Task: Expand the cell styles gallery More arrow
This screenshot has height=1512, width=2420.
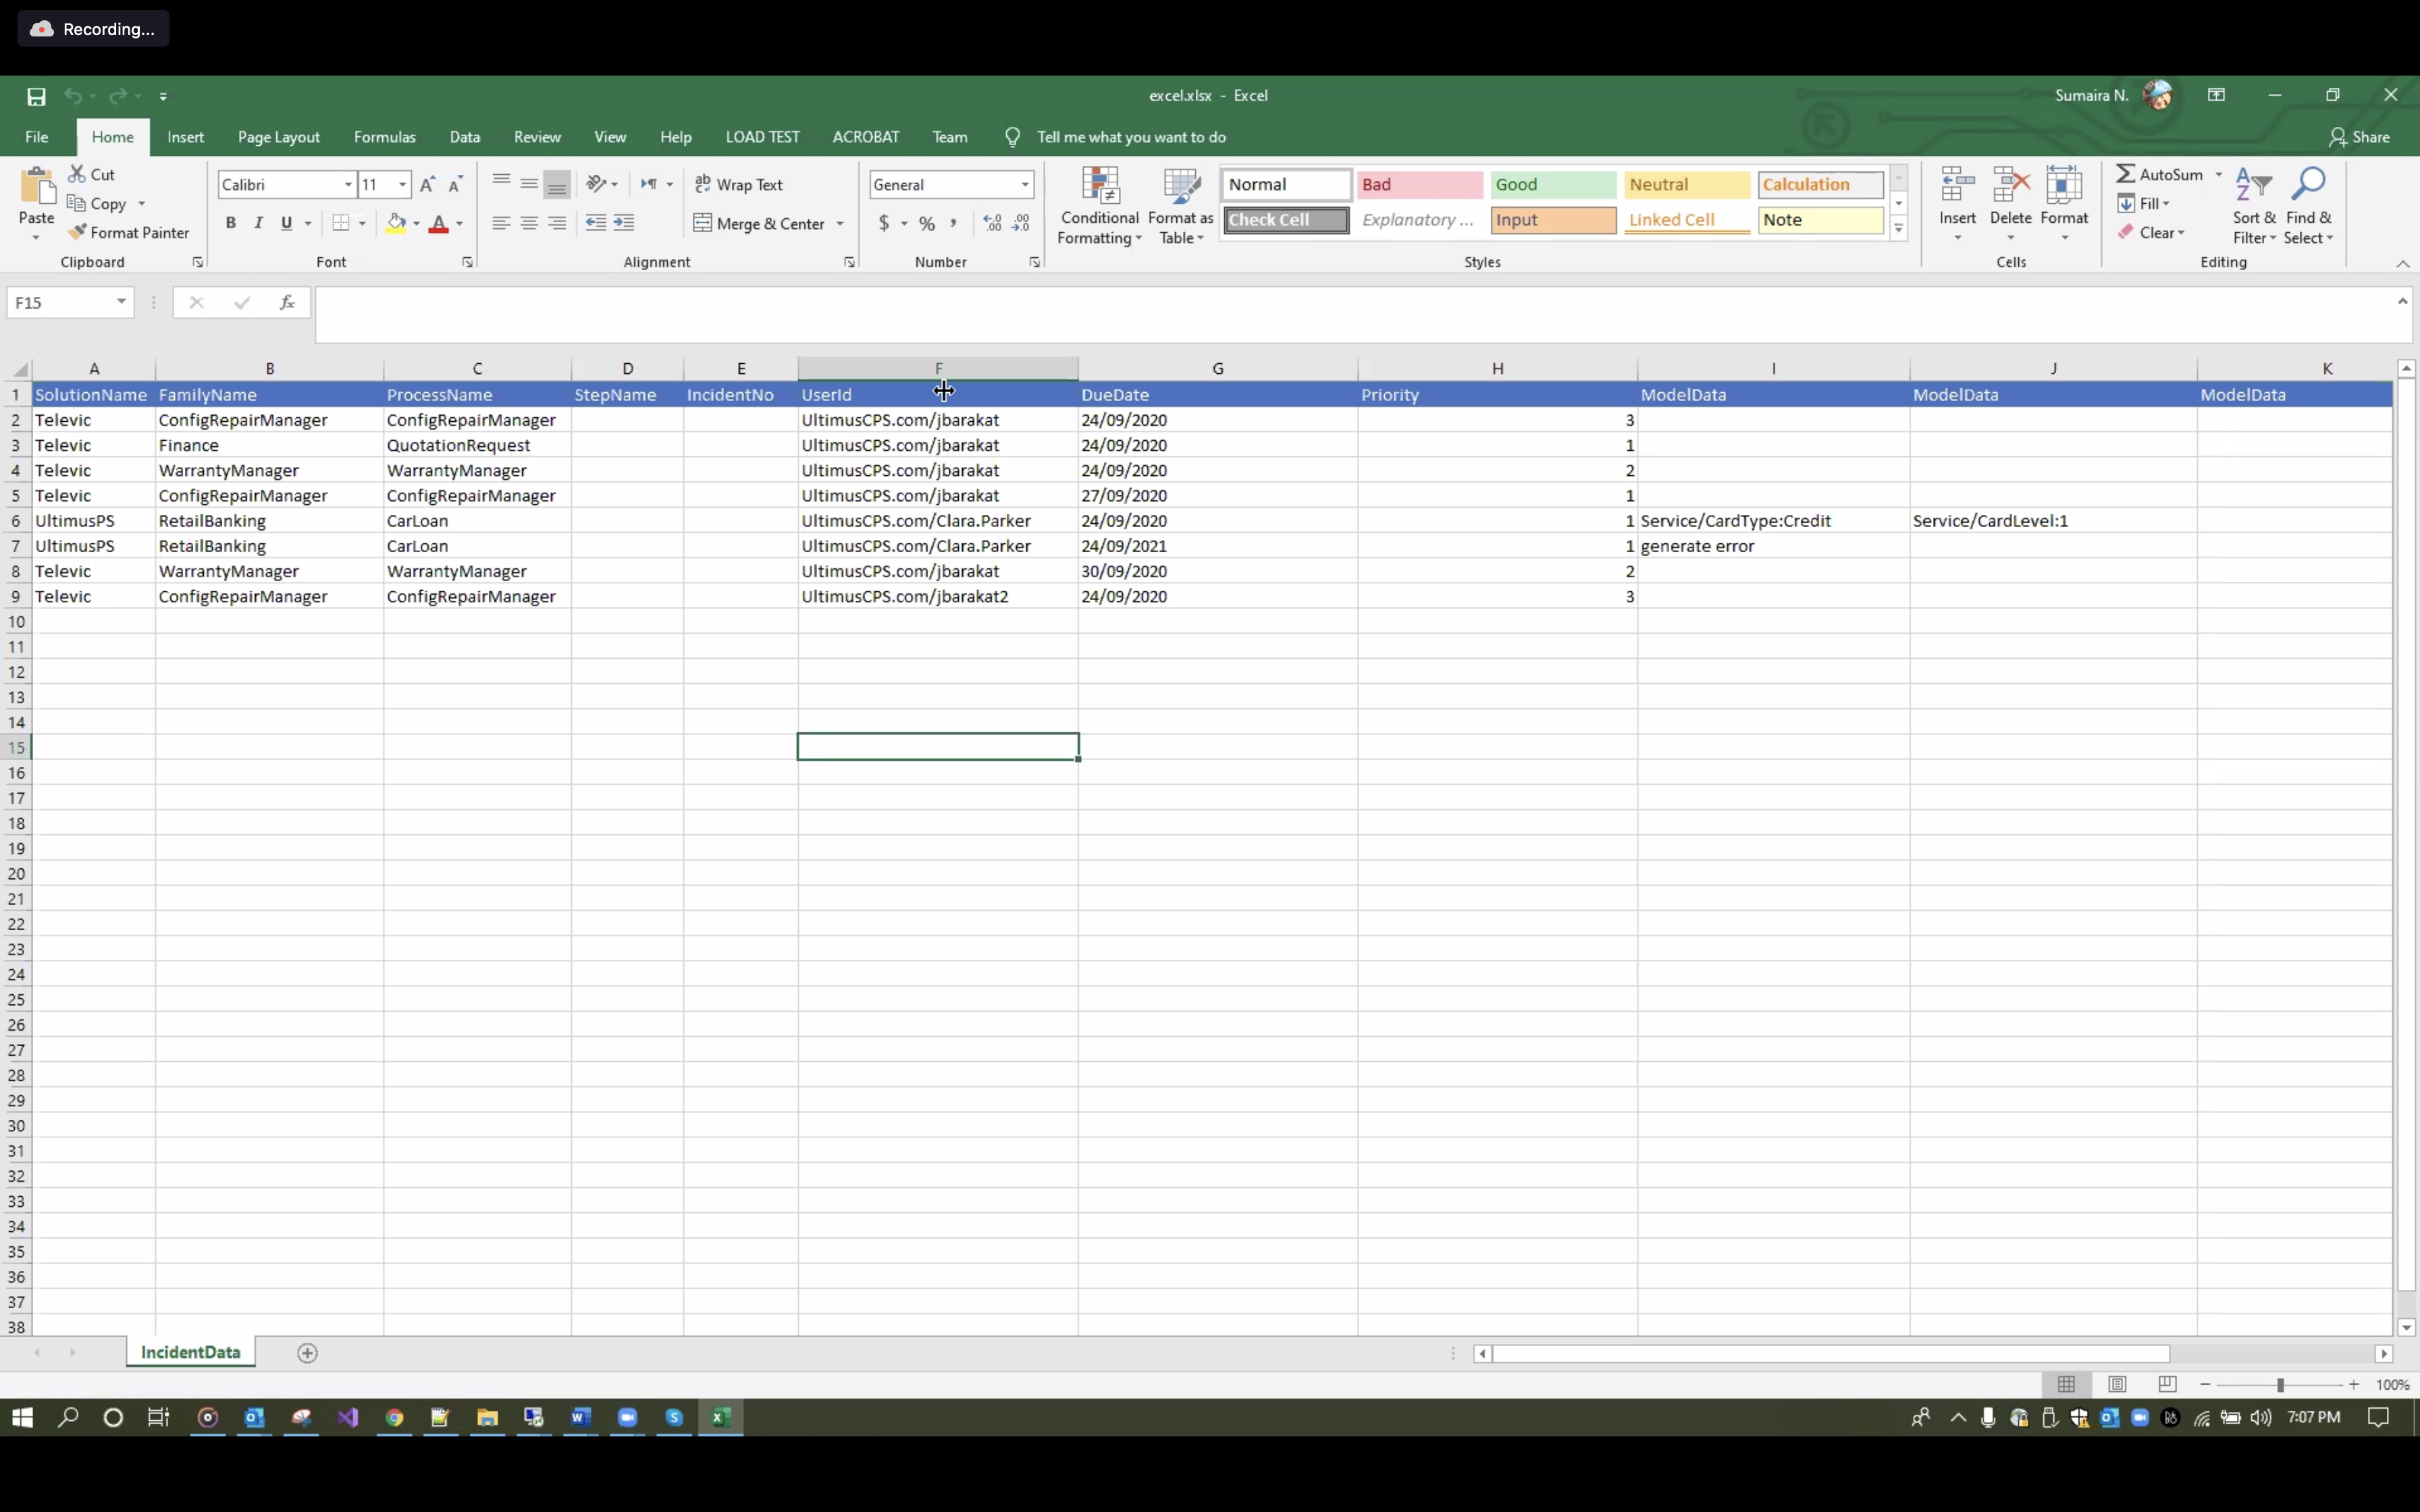Action: coord(1898,229)
